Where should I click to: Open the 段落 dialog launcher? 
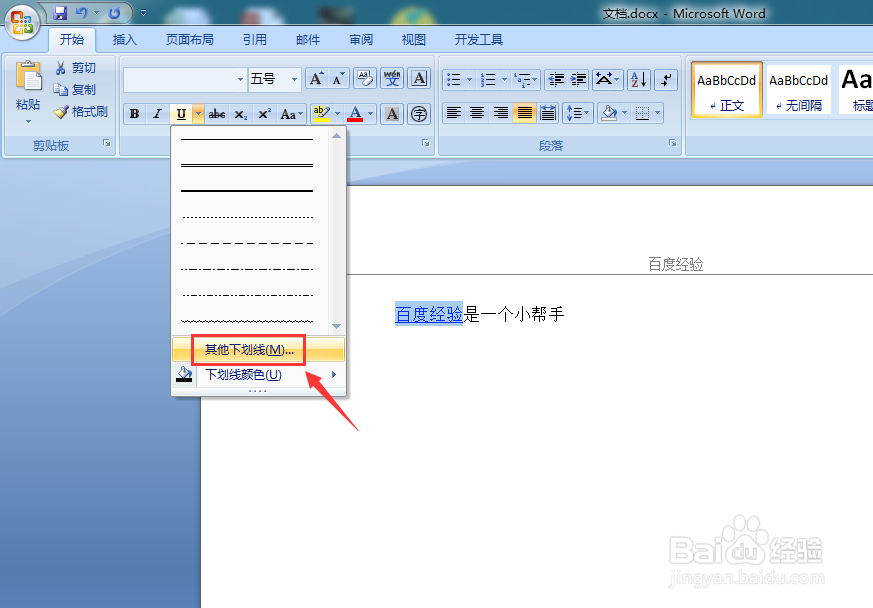pos(673,144)
